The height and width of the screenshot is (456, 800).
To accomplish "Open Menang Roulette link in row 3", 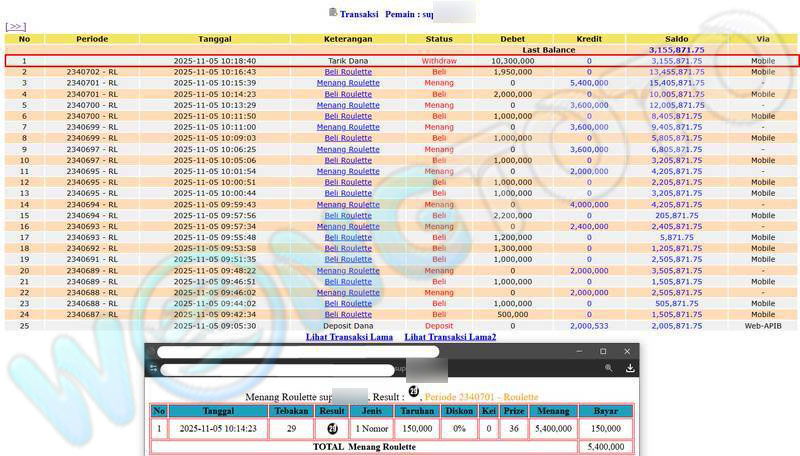I will [348, 83].
